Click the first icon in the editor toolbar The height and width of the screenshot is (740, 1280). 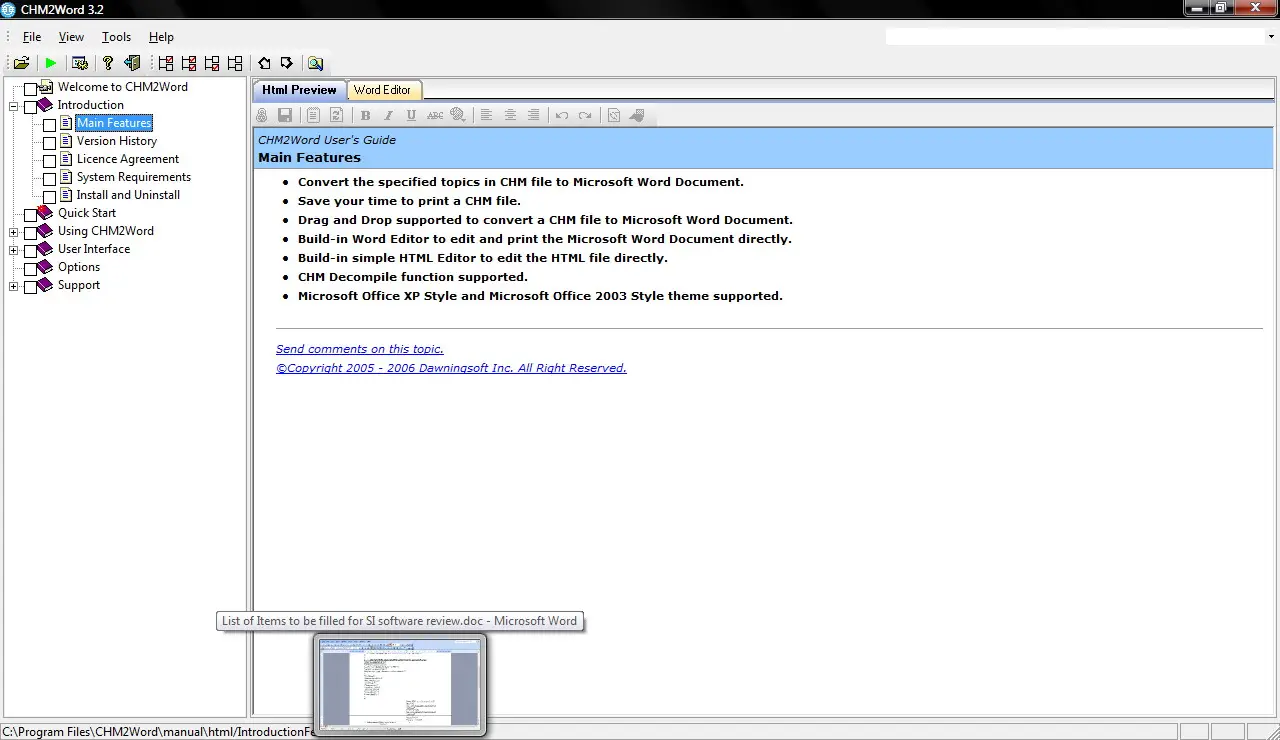click(x=262, y=115)
